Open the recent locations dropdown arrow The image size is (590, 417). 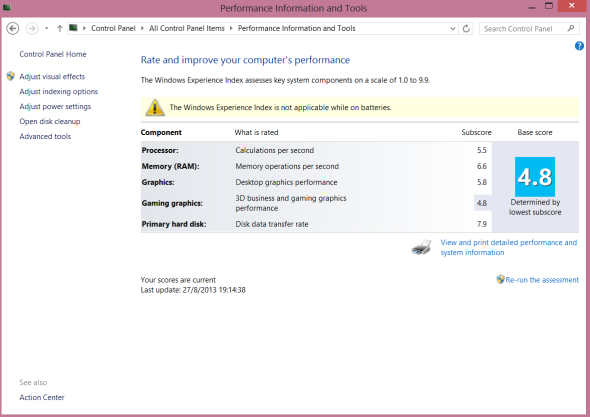click(x=46, y=28)
